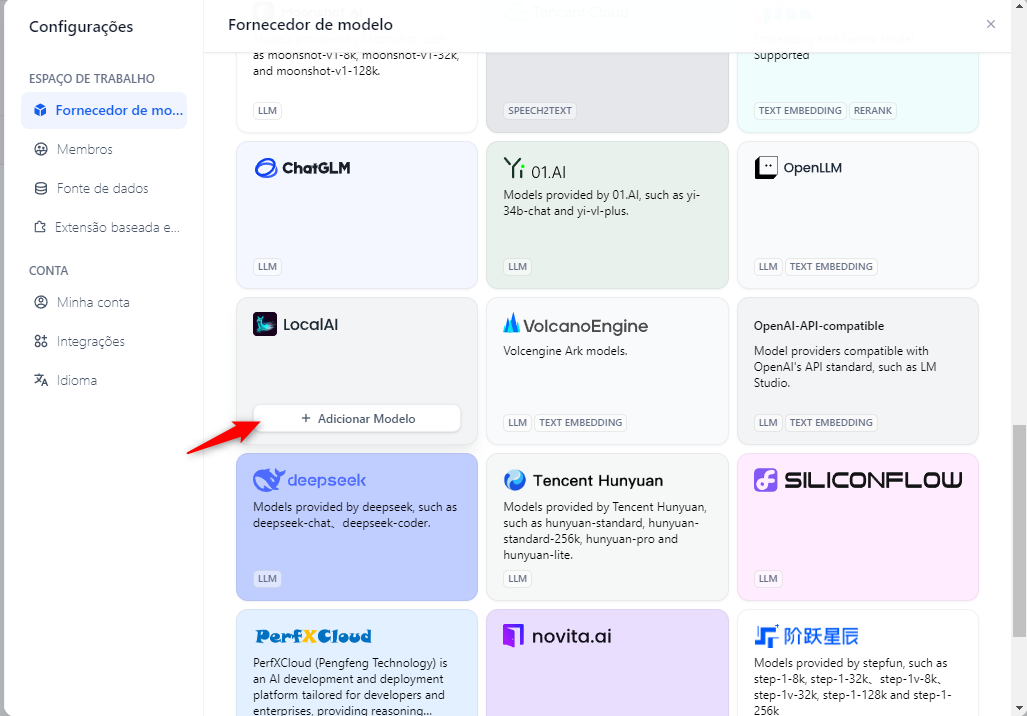Click the deepseek whale logo
Image resolution: width=1027 pixels, height=716 pixels.
[x=269, y=480]
